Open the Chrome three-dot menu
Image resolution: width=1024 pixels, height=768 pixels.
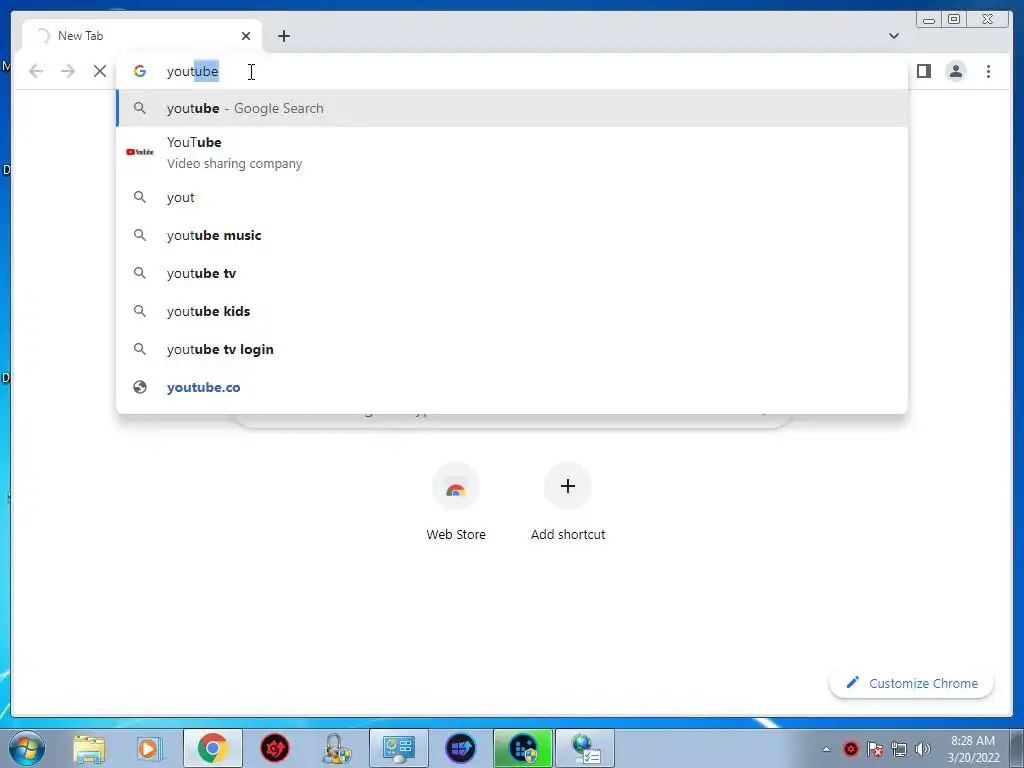pos(988,71)
